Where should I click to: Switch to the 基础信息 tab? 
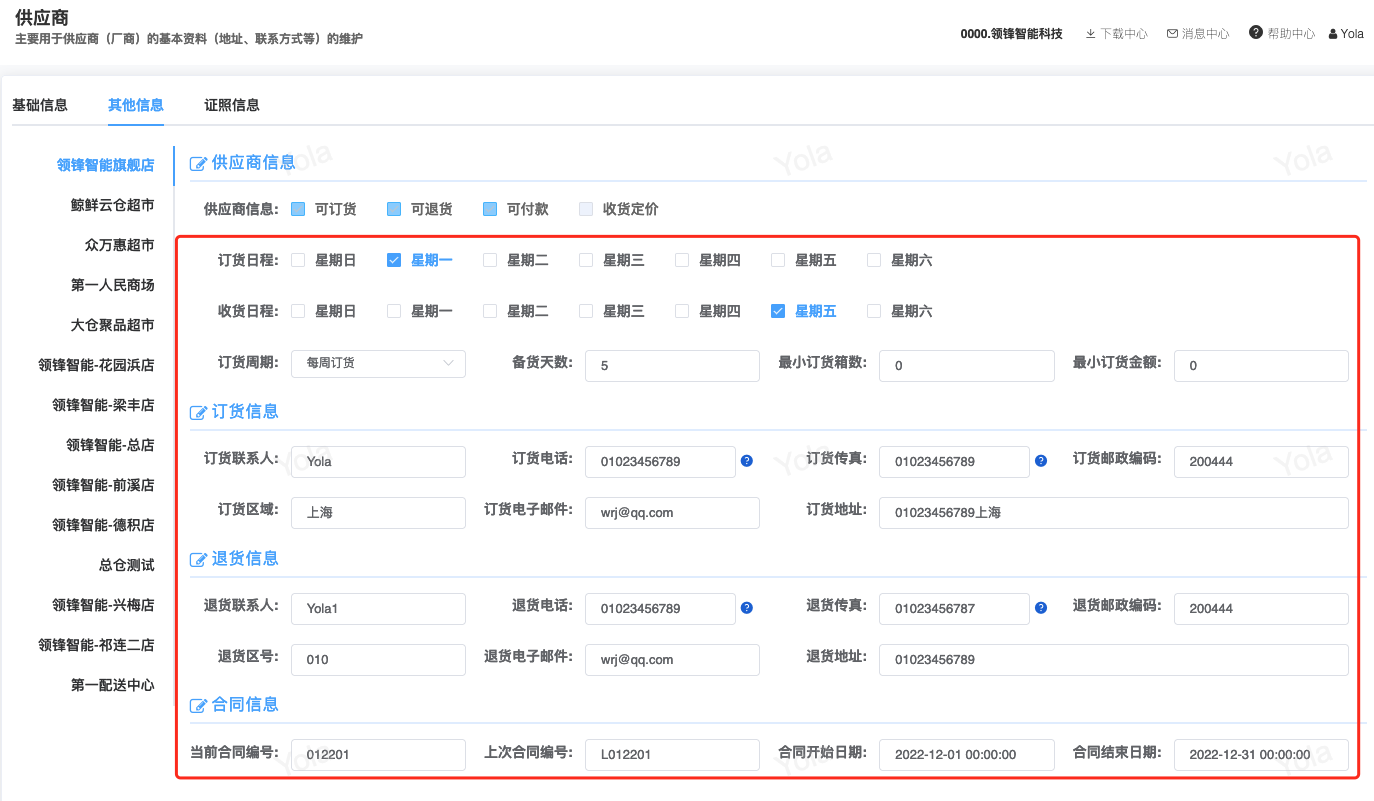click(40, 105)
